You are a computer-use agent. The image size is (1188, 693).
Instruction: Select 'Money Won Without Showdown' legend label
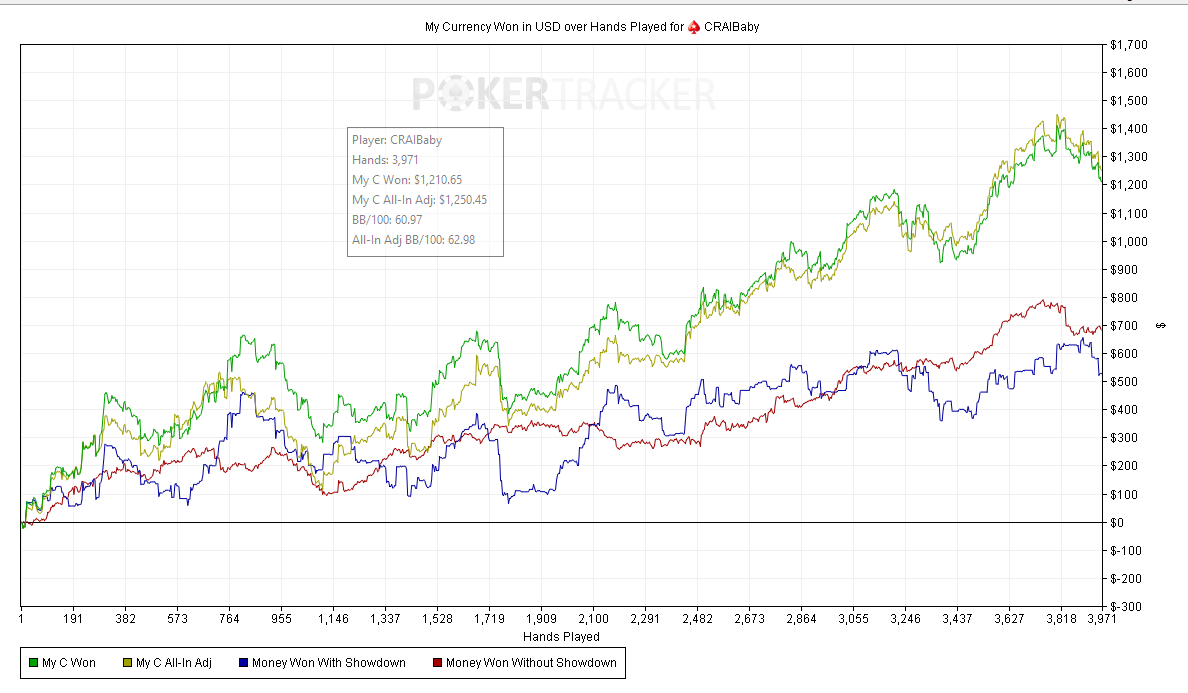(531, 663)
